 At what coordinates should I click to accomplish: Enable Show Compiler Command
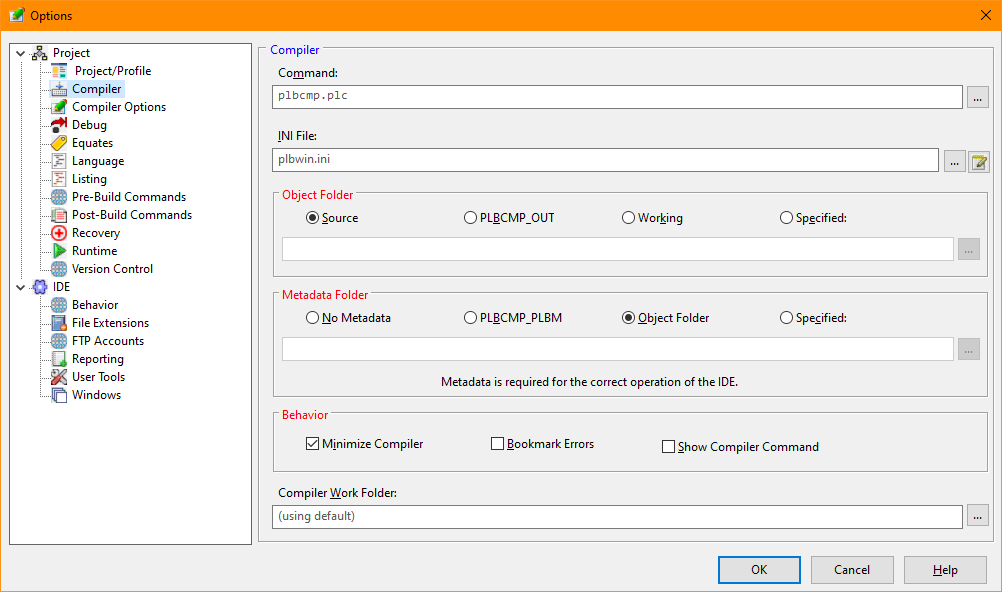click(668, 446)
